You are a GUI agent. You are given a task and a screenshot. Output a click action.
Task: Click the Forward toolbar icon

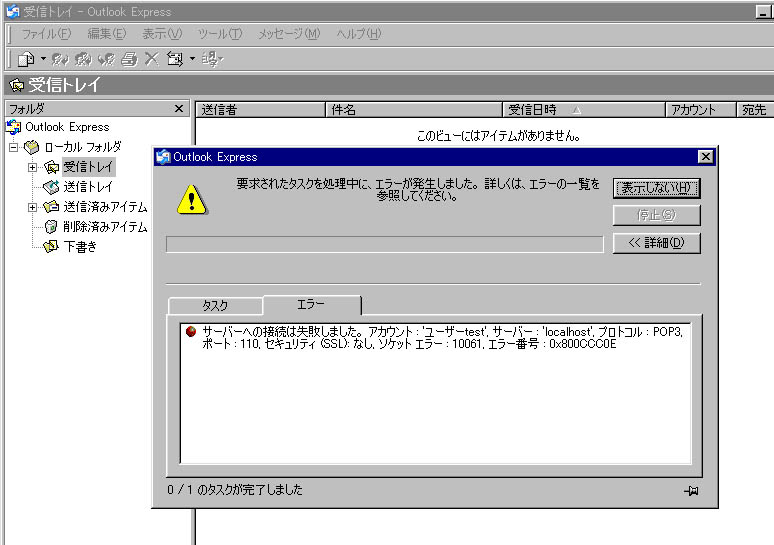[106, 59]
